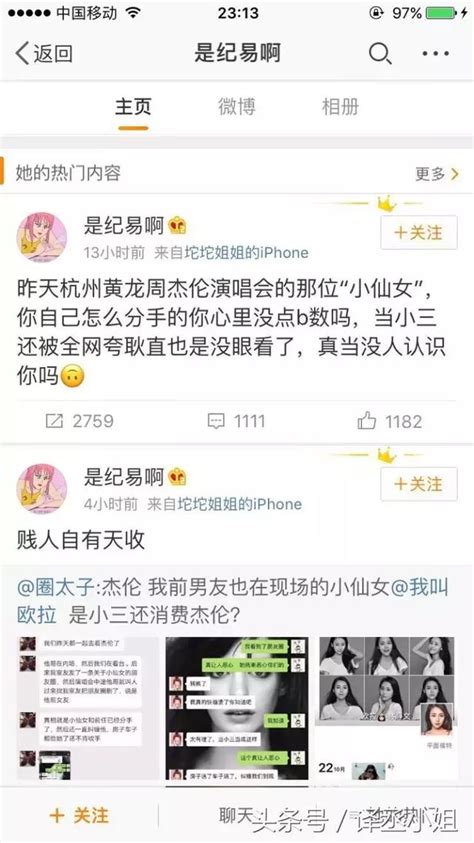The height and width of the screenshot is (843, 474).
Task: Open the chat screenshot thumbnail with white bubbles
Action: point(89,708)
